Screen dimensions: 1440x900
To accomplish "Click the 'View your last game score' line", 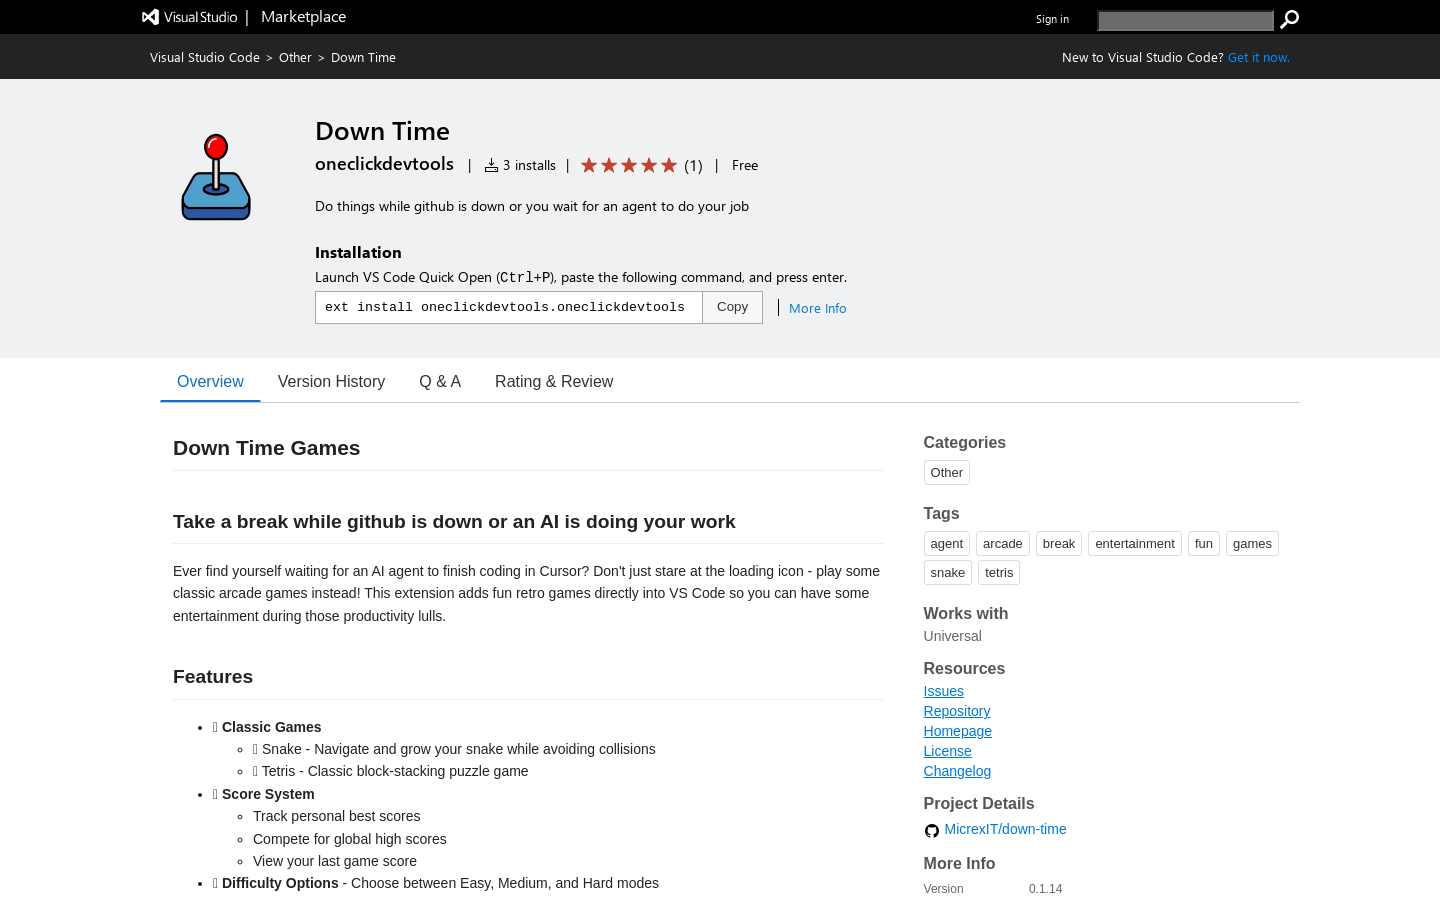I will pyautogui.click(x=335, y=861).
